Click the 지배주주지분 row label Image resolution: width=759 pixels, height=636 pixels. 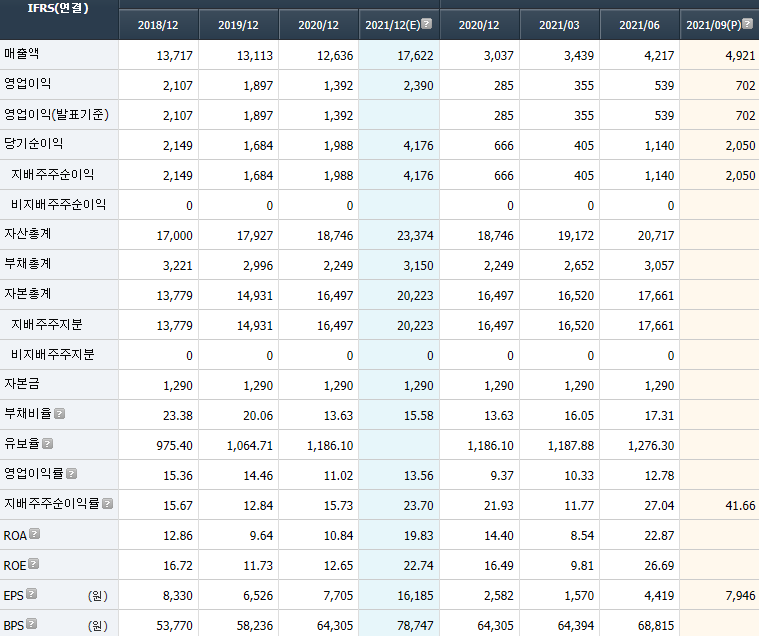[x=46, y=324]
